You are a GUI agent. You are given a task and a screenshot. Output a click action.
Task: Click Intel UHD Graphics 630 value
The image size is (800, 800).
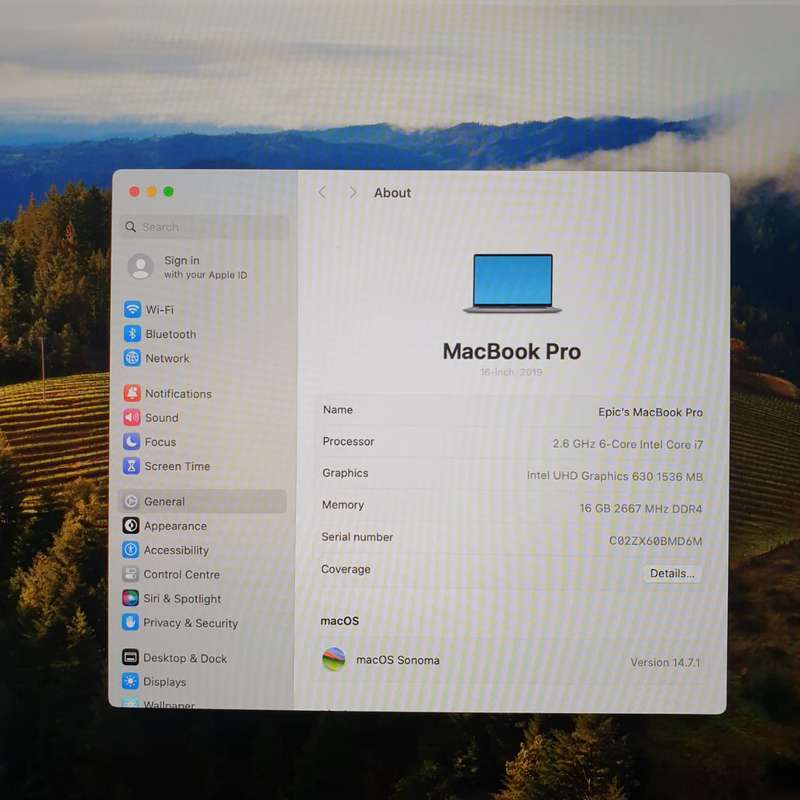[x=615, y=476]
